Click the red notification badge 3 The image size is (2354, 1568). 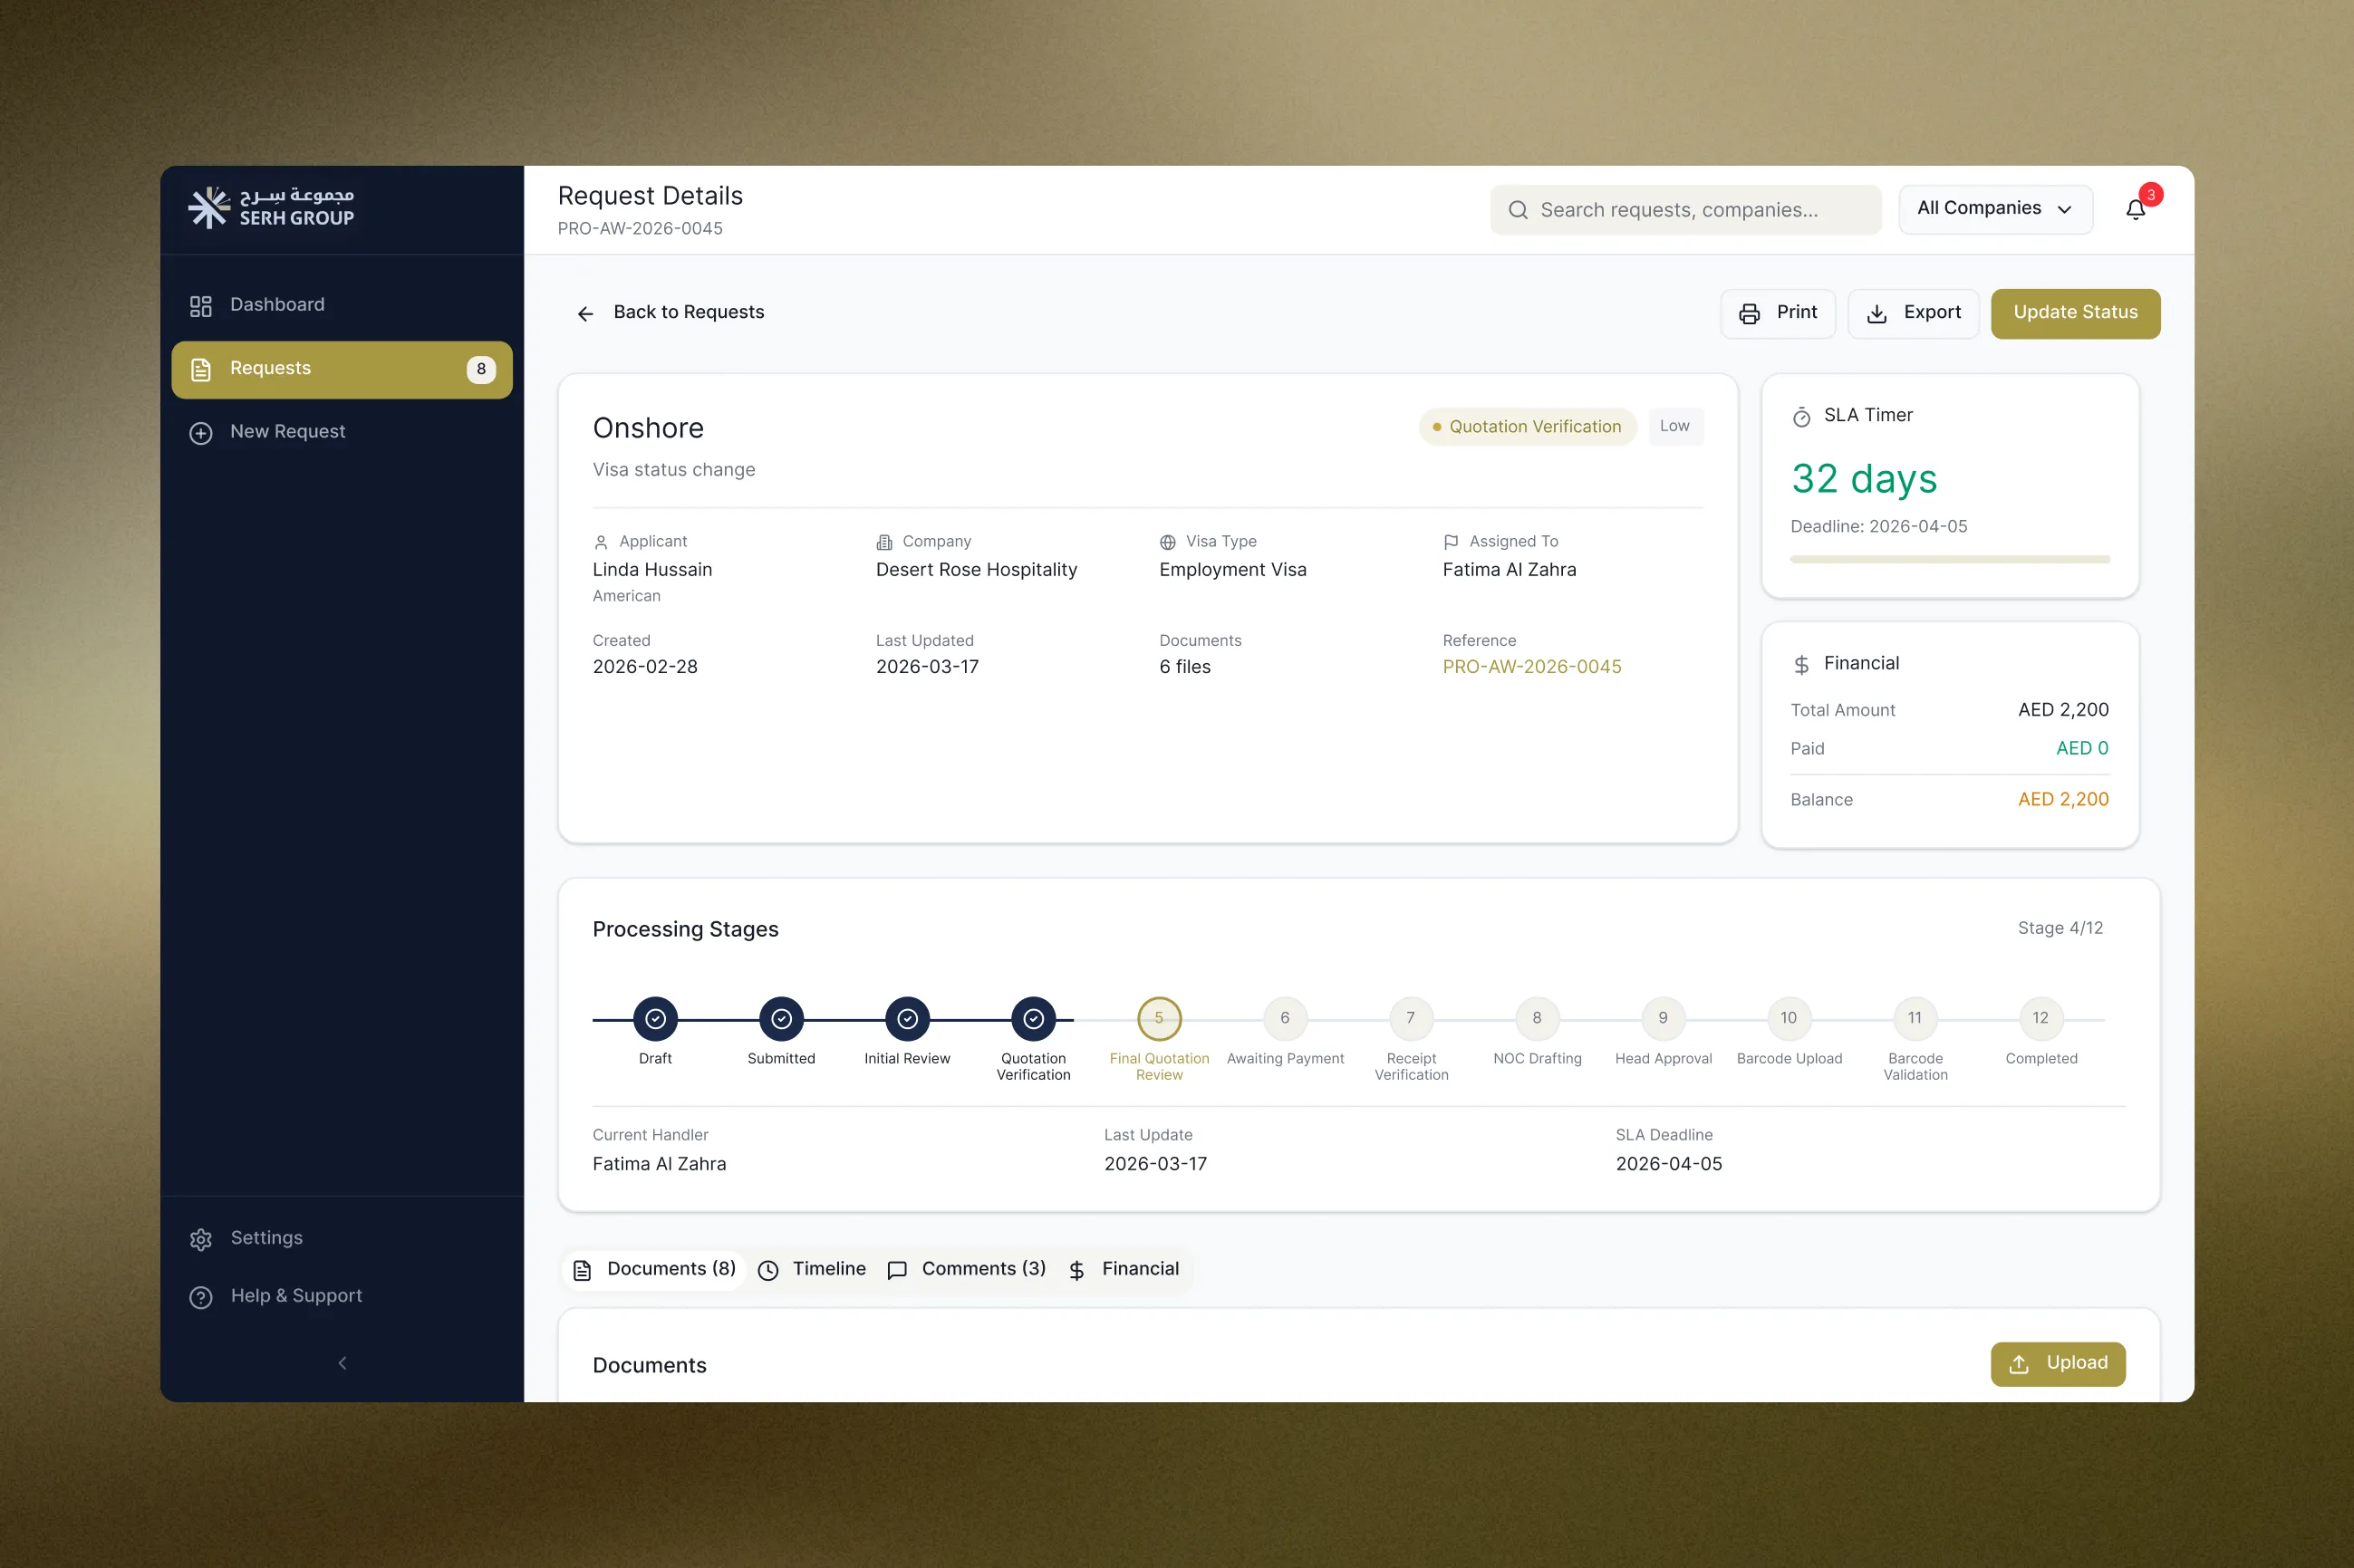pyautogui.click(x=2150, y=195)
